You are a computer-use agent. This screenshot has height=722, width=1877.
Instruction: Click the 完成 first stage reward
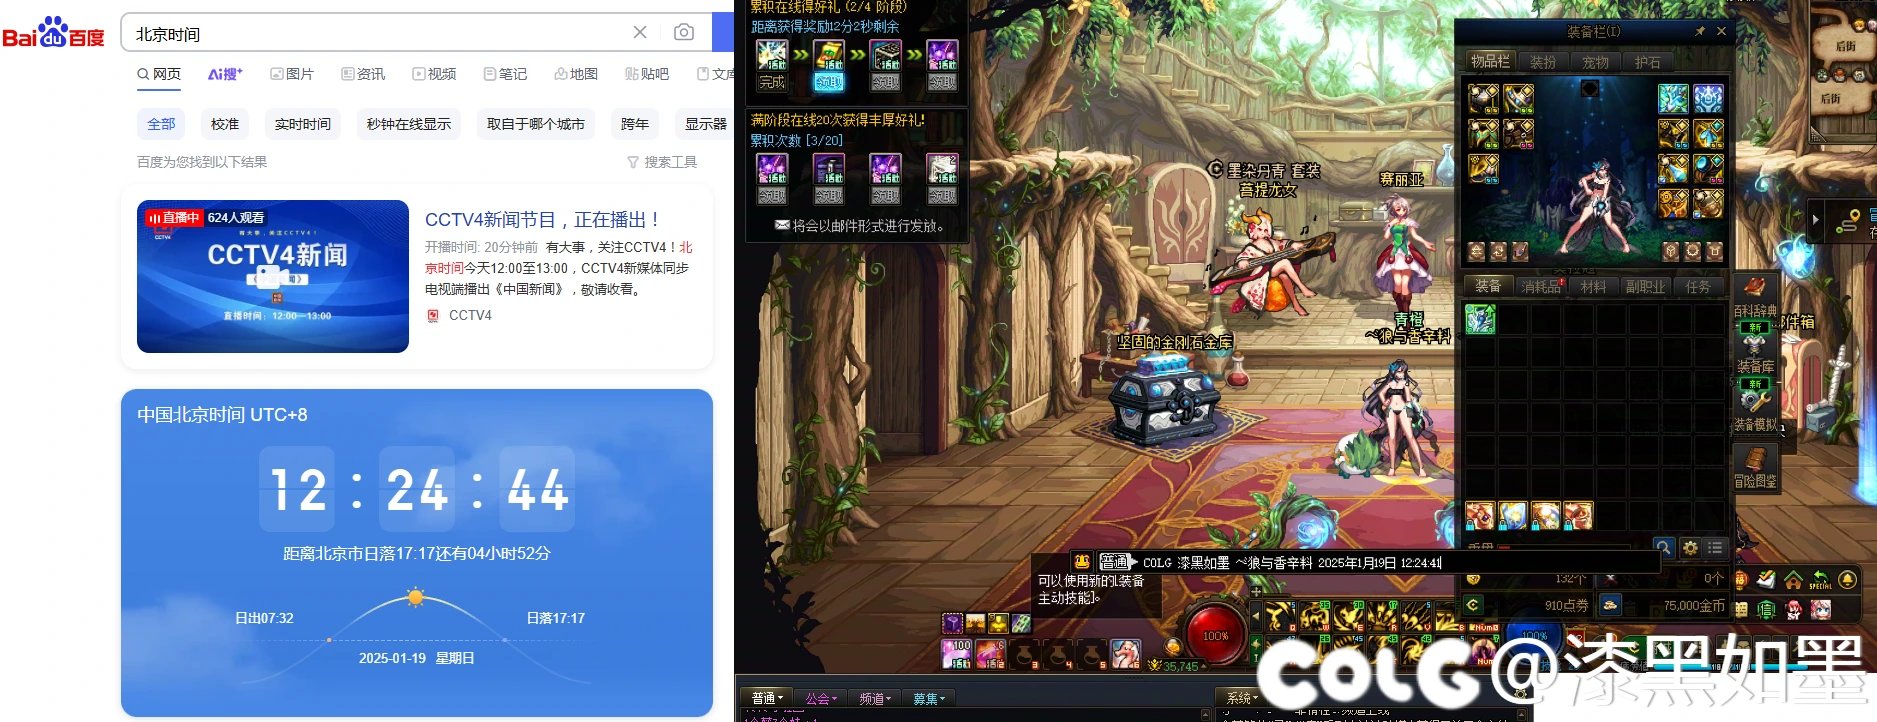(771, 82)
